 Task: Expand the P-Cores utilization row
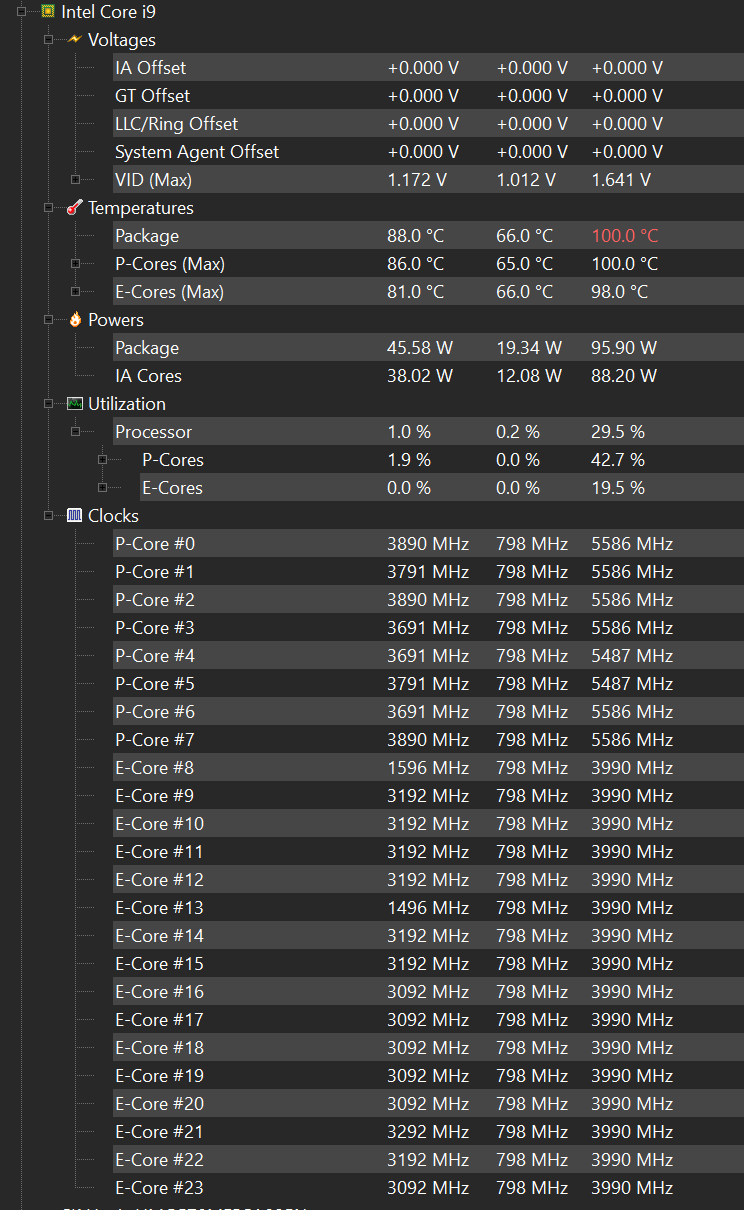click(102, 460)
